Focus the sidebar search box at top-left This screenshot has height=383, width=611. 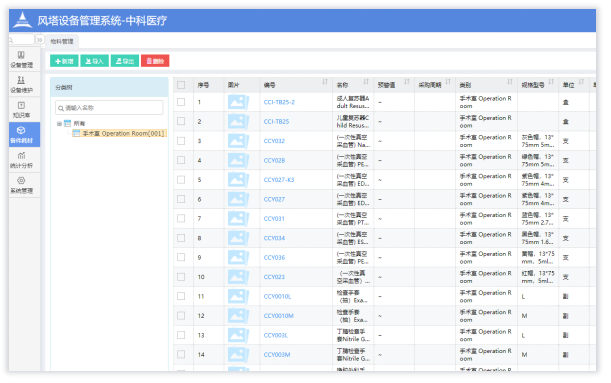coord(22,40)
